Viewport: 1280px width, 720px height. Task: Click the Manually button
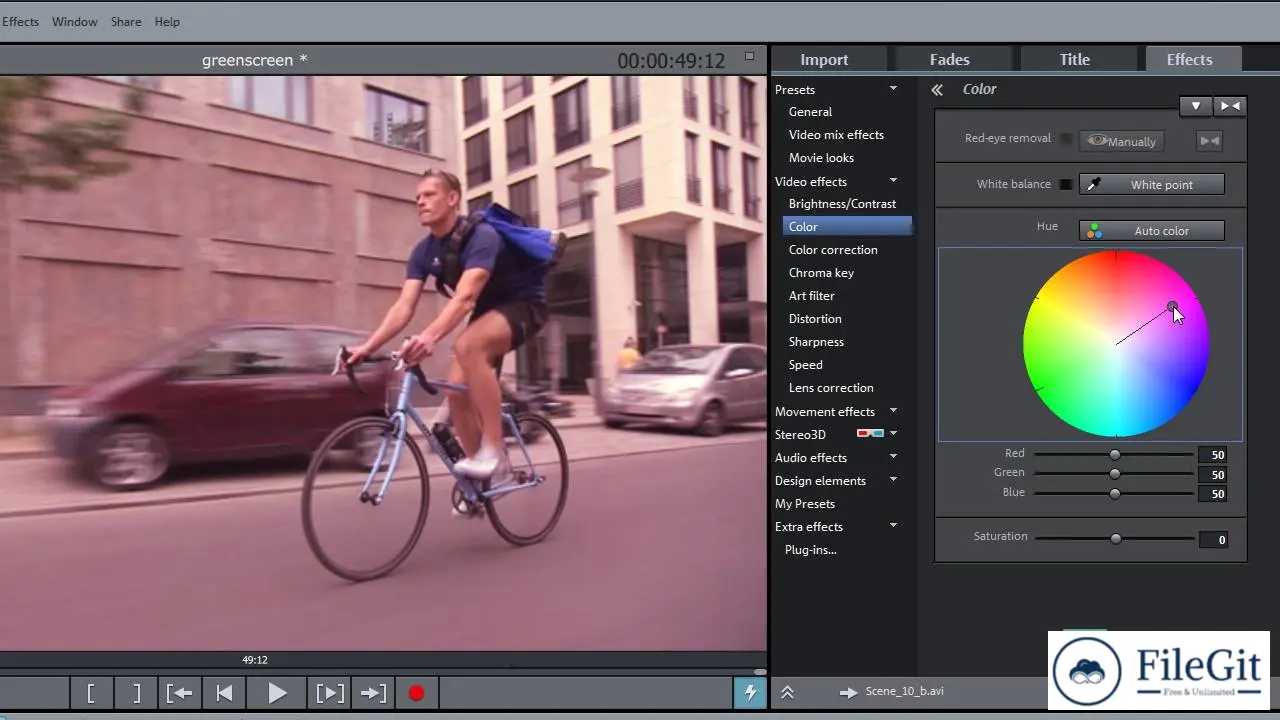1121,141
